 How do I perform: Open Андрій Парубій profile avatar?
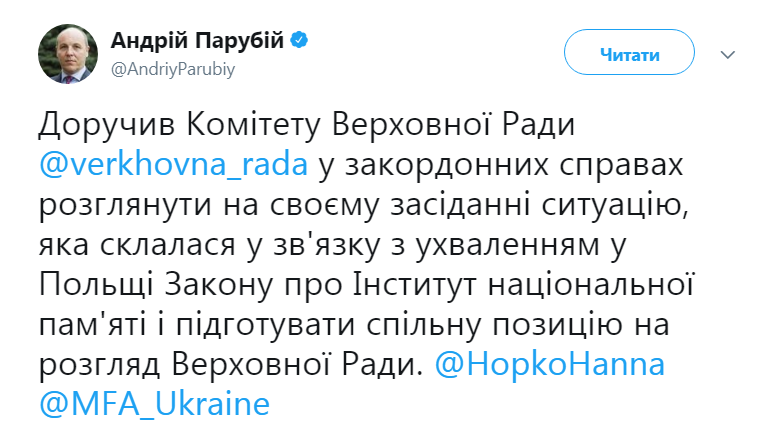[67, 51]
